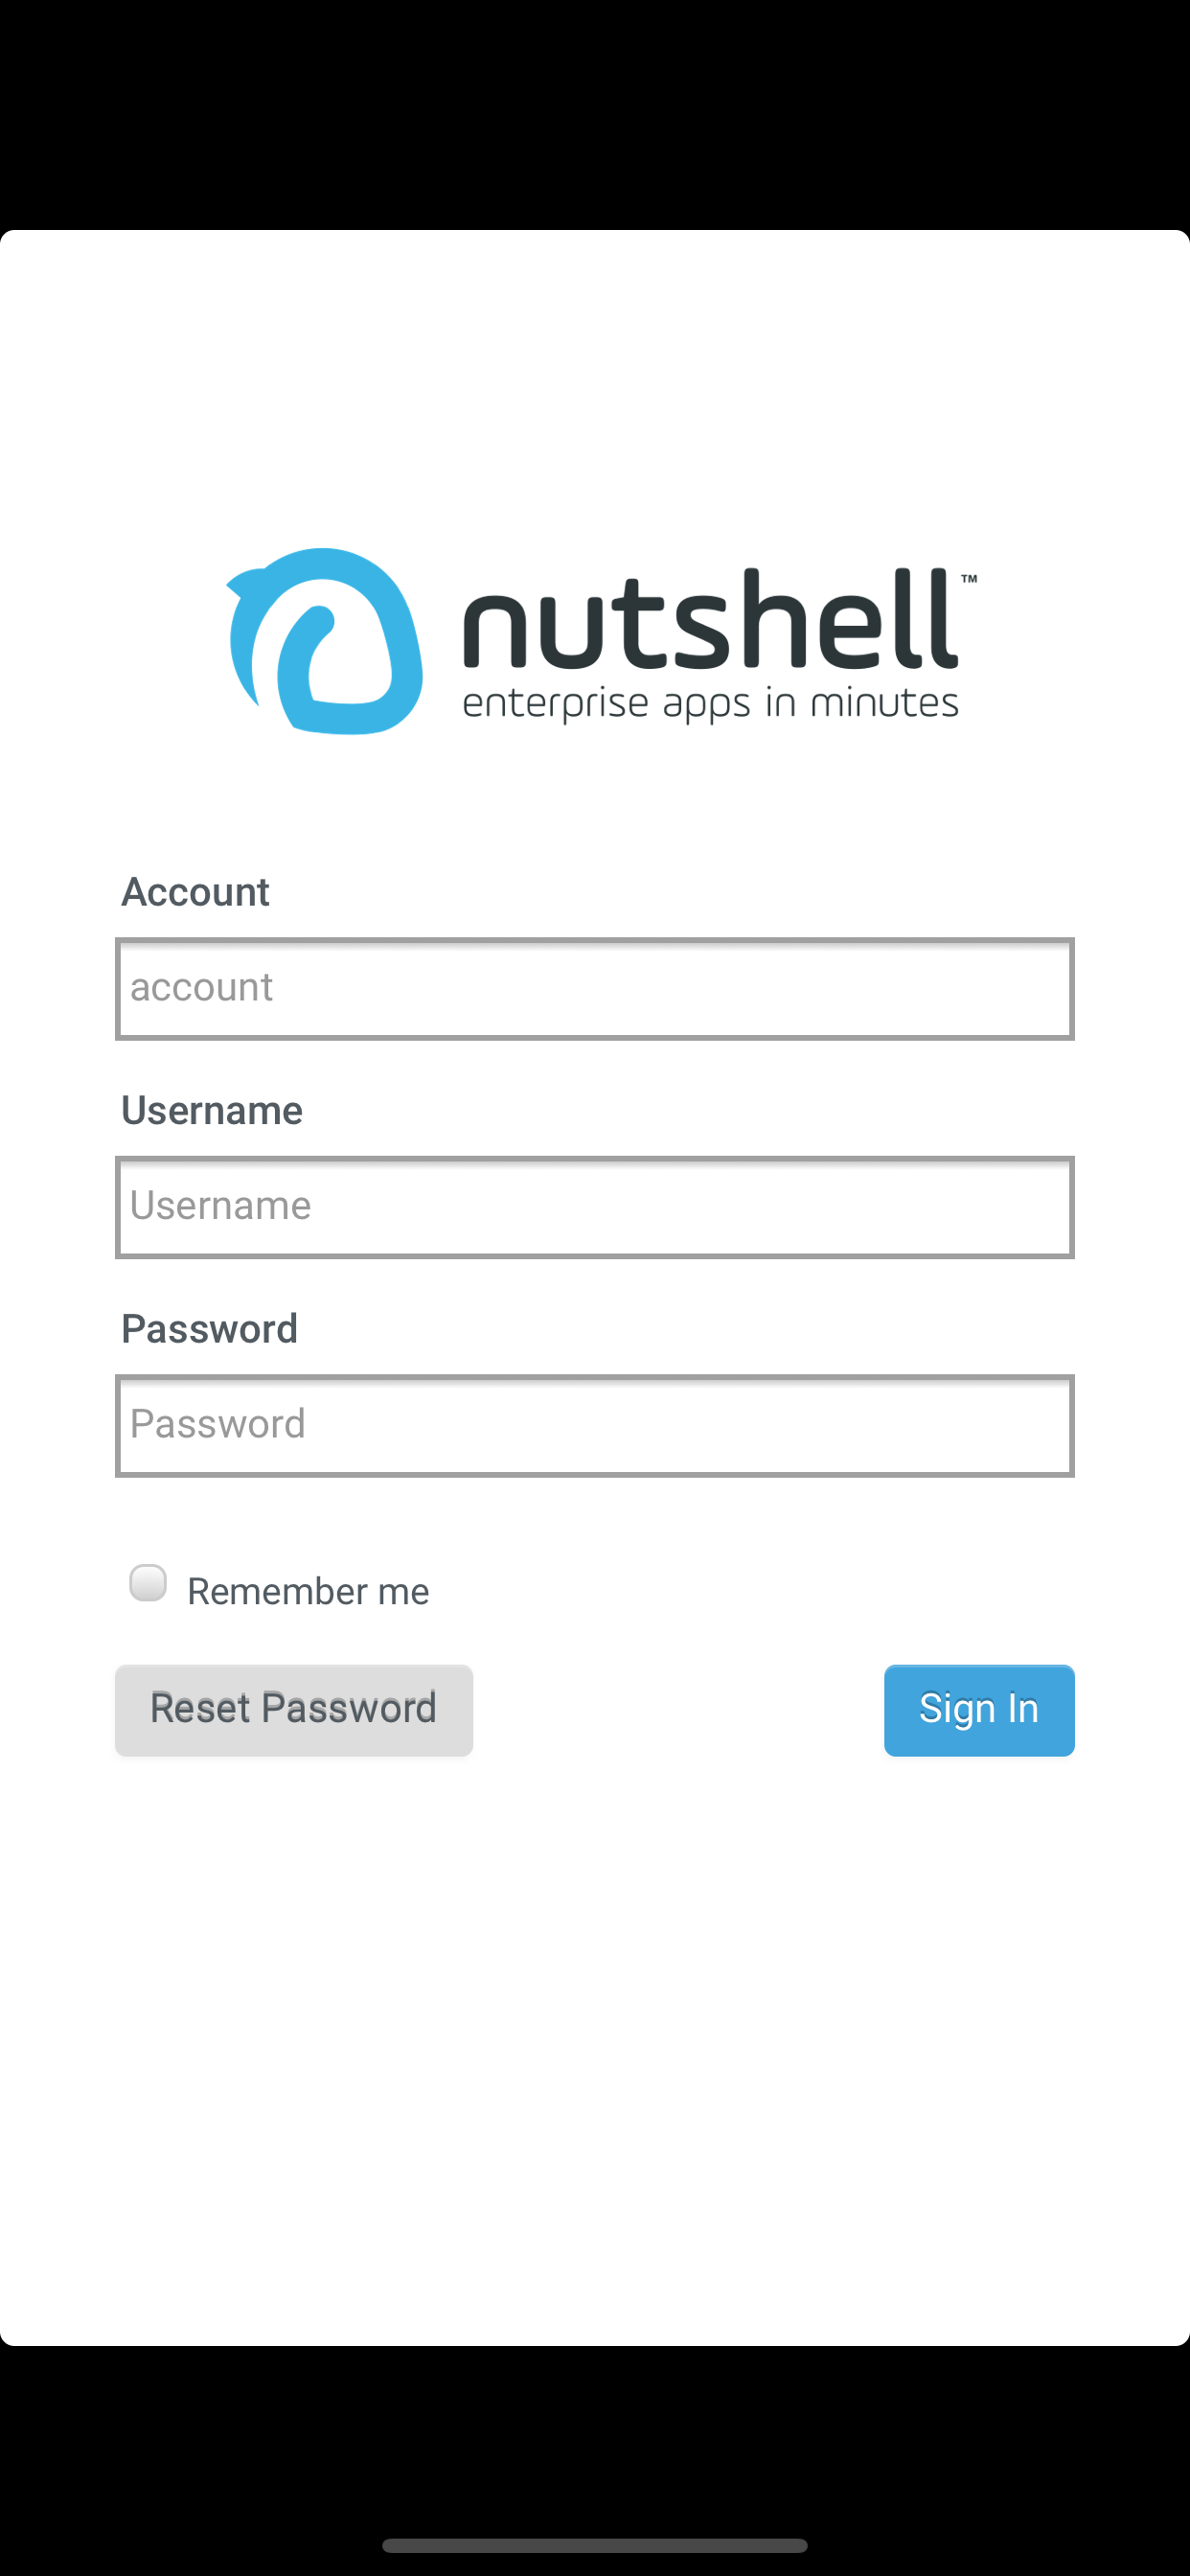
Task: Focus the account input field
Action: tap(595, 989)
